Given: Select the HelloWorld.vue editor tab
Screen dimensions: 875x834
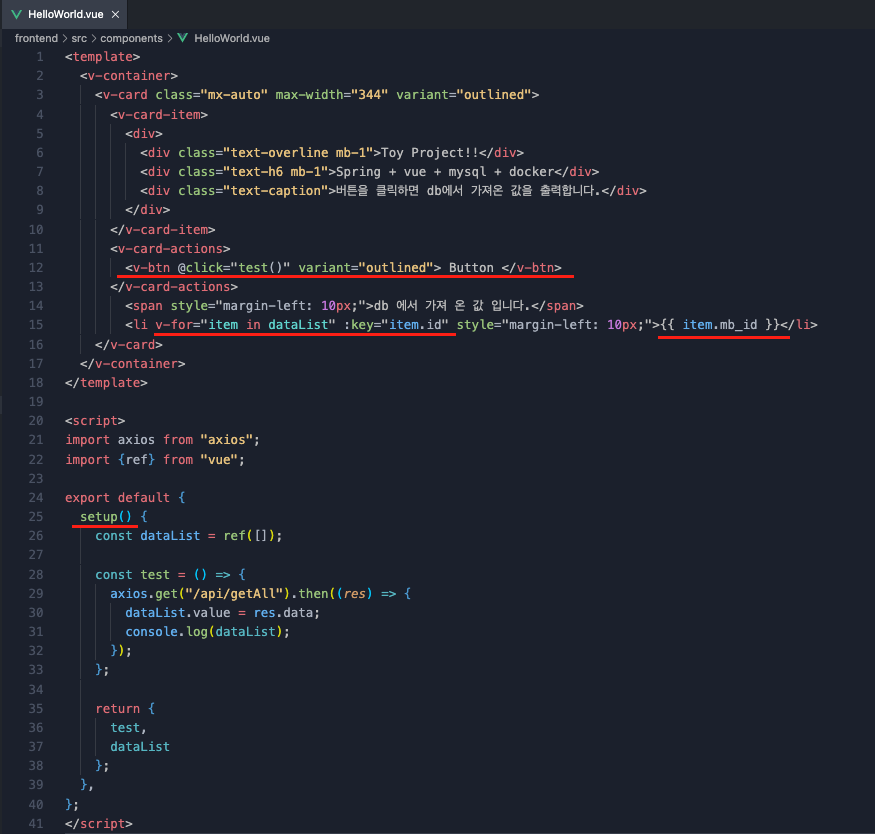Looking at the screenshot, I should pos(65,15).
